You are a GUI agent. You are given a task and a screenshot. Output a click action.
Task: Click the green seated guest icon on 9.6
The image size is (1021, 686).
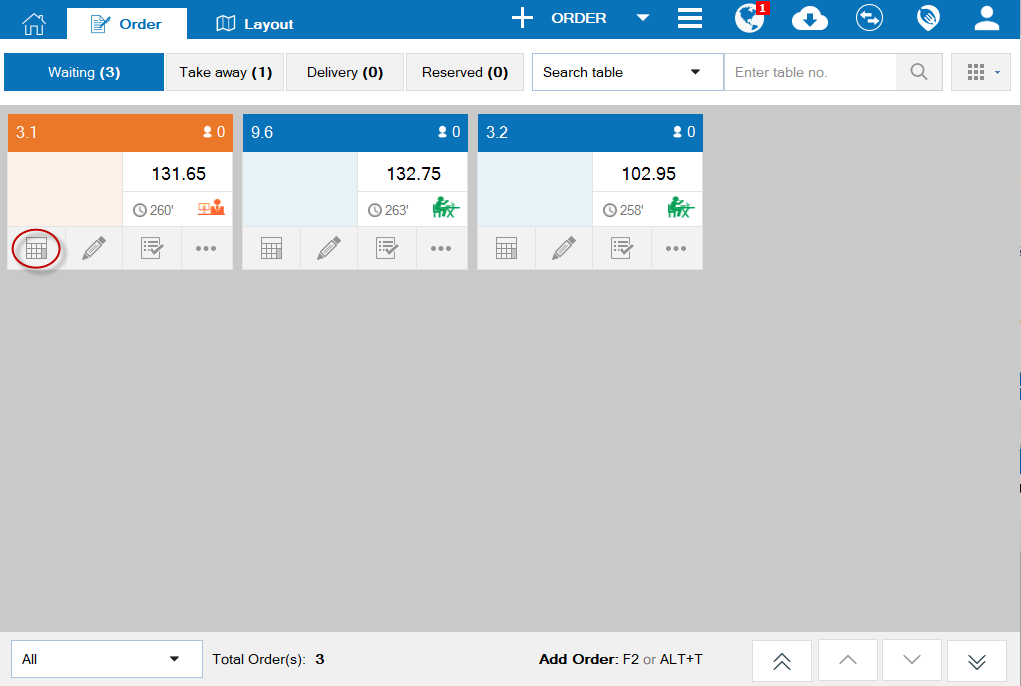(x=446, y=208)
